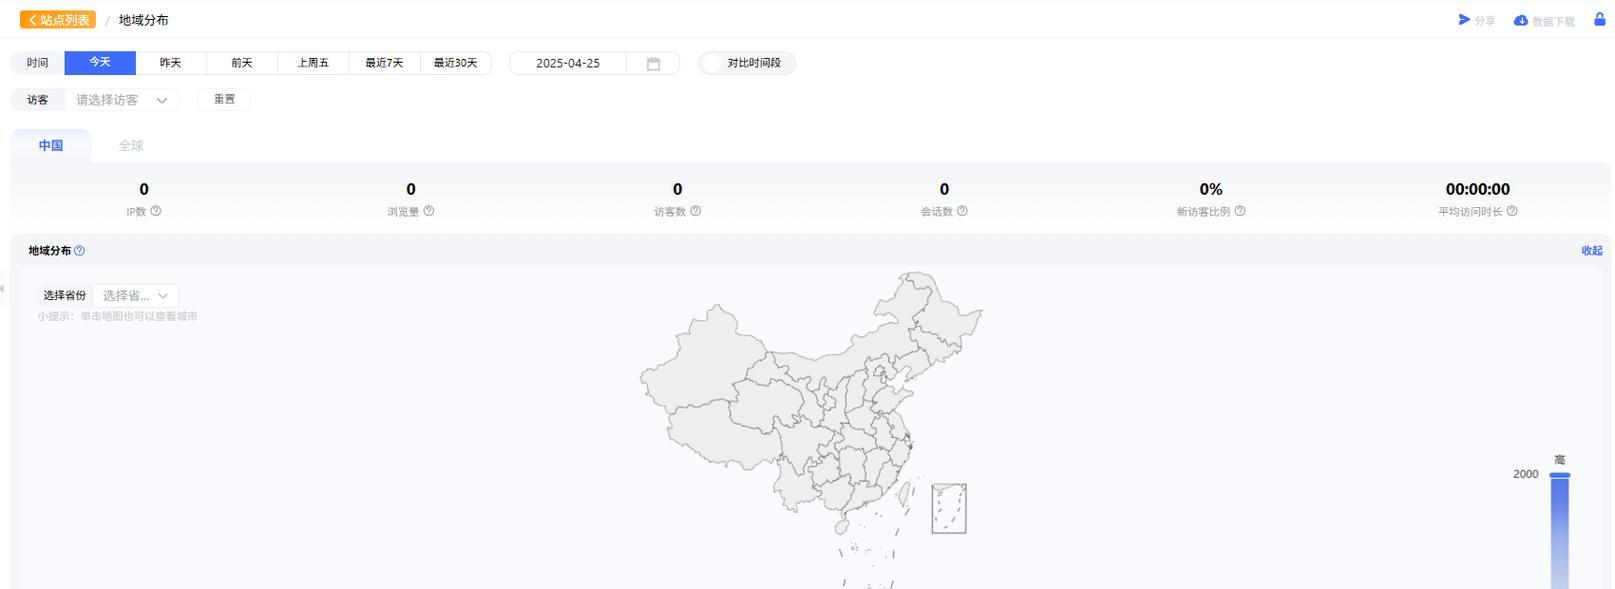Click the lock icon at top right

click(x=1599, y=19)
